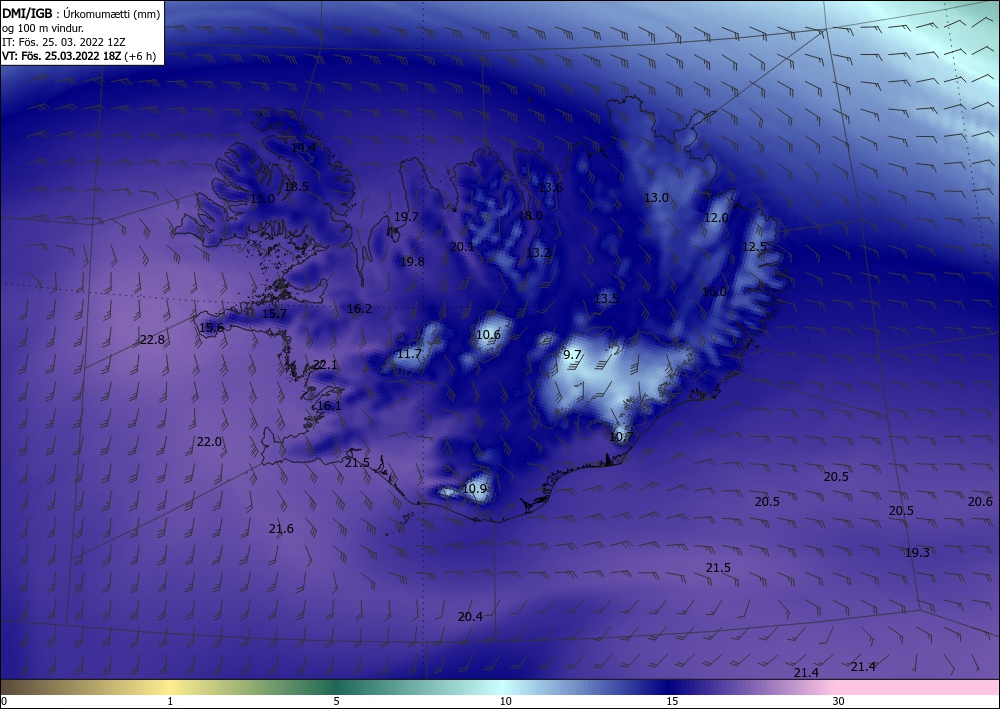Viewport: 1000px width, 709px height.
Task: Select the 21.6 value label
Action: tap(281, 529)
